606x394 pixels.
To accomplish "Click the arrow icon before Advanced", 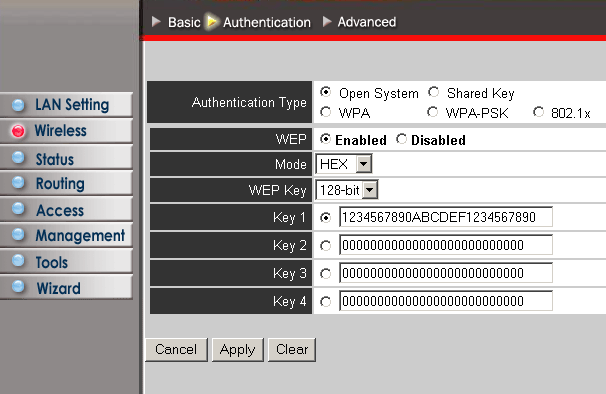I will (327, 22).
